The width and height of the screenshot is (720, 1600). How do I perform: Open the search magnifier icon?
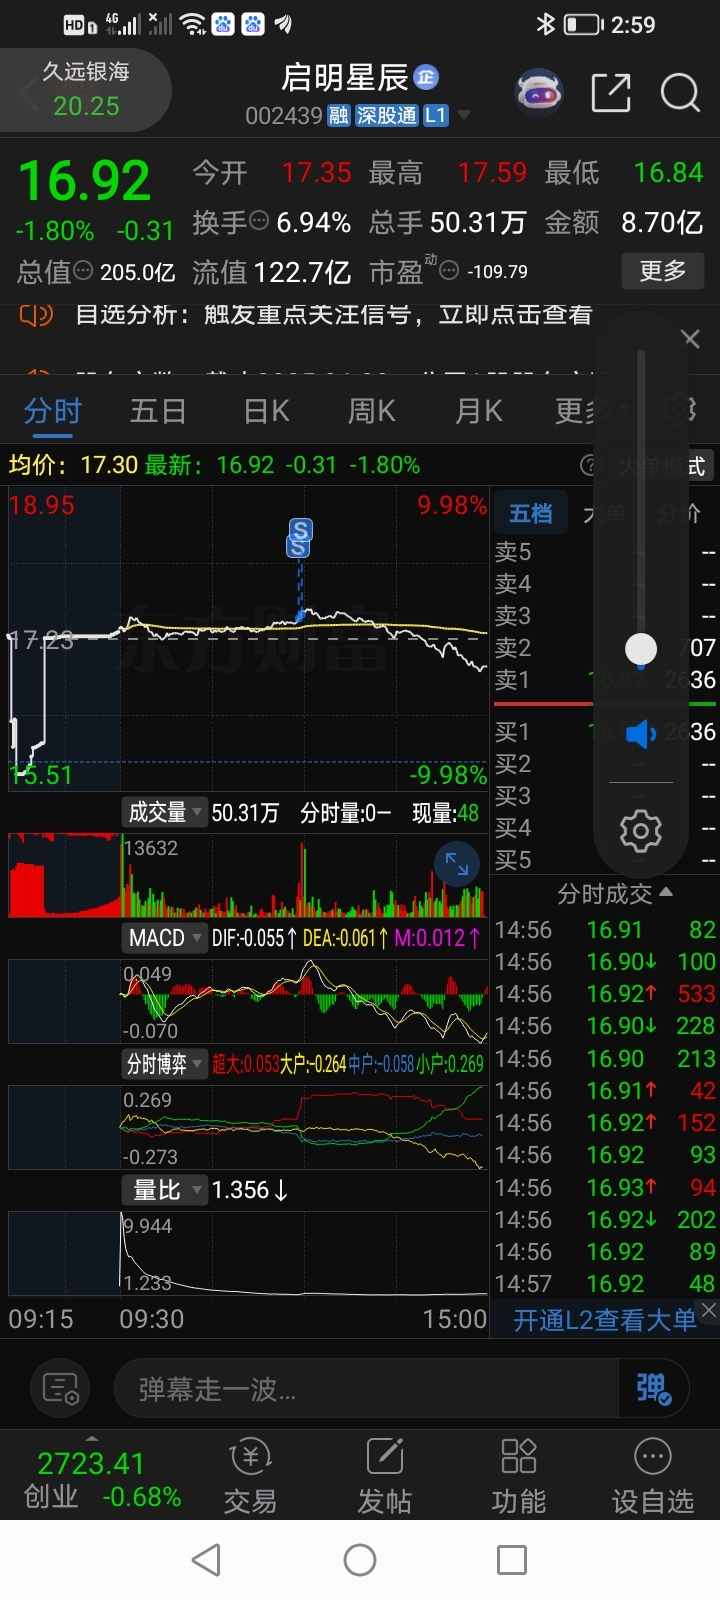680,92
